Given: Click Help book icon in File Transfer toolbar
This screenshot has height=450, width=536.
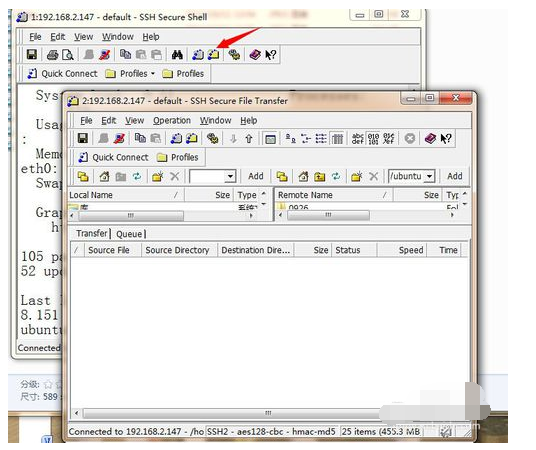Looking at the screenshot, I should [x=430, y=138].
